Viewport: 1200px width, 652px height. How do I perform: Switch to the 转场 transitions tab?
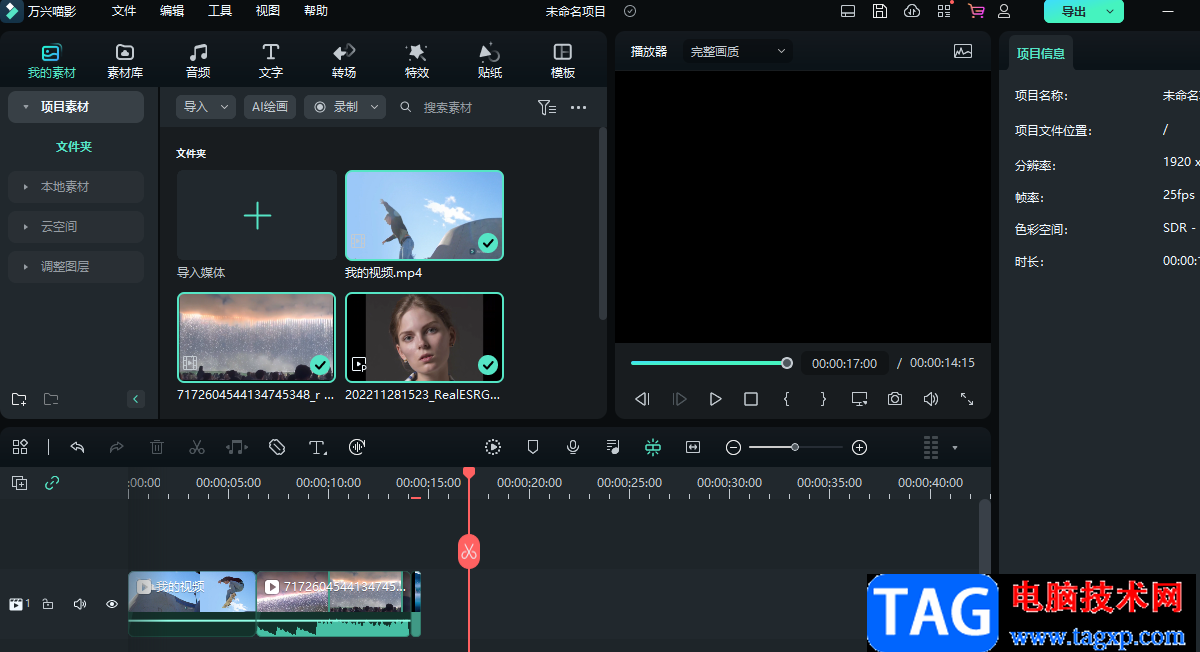pos(344,61)
